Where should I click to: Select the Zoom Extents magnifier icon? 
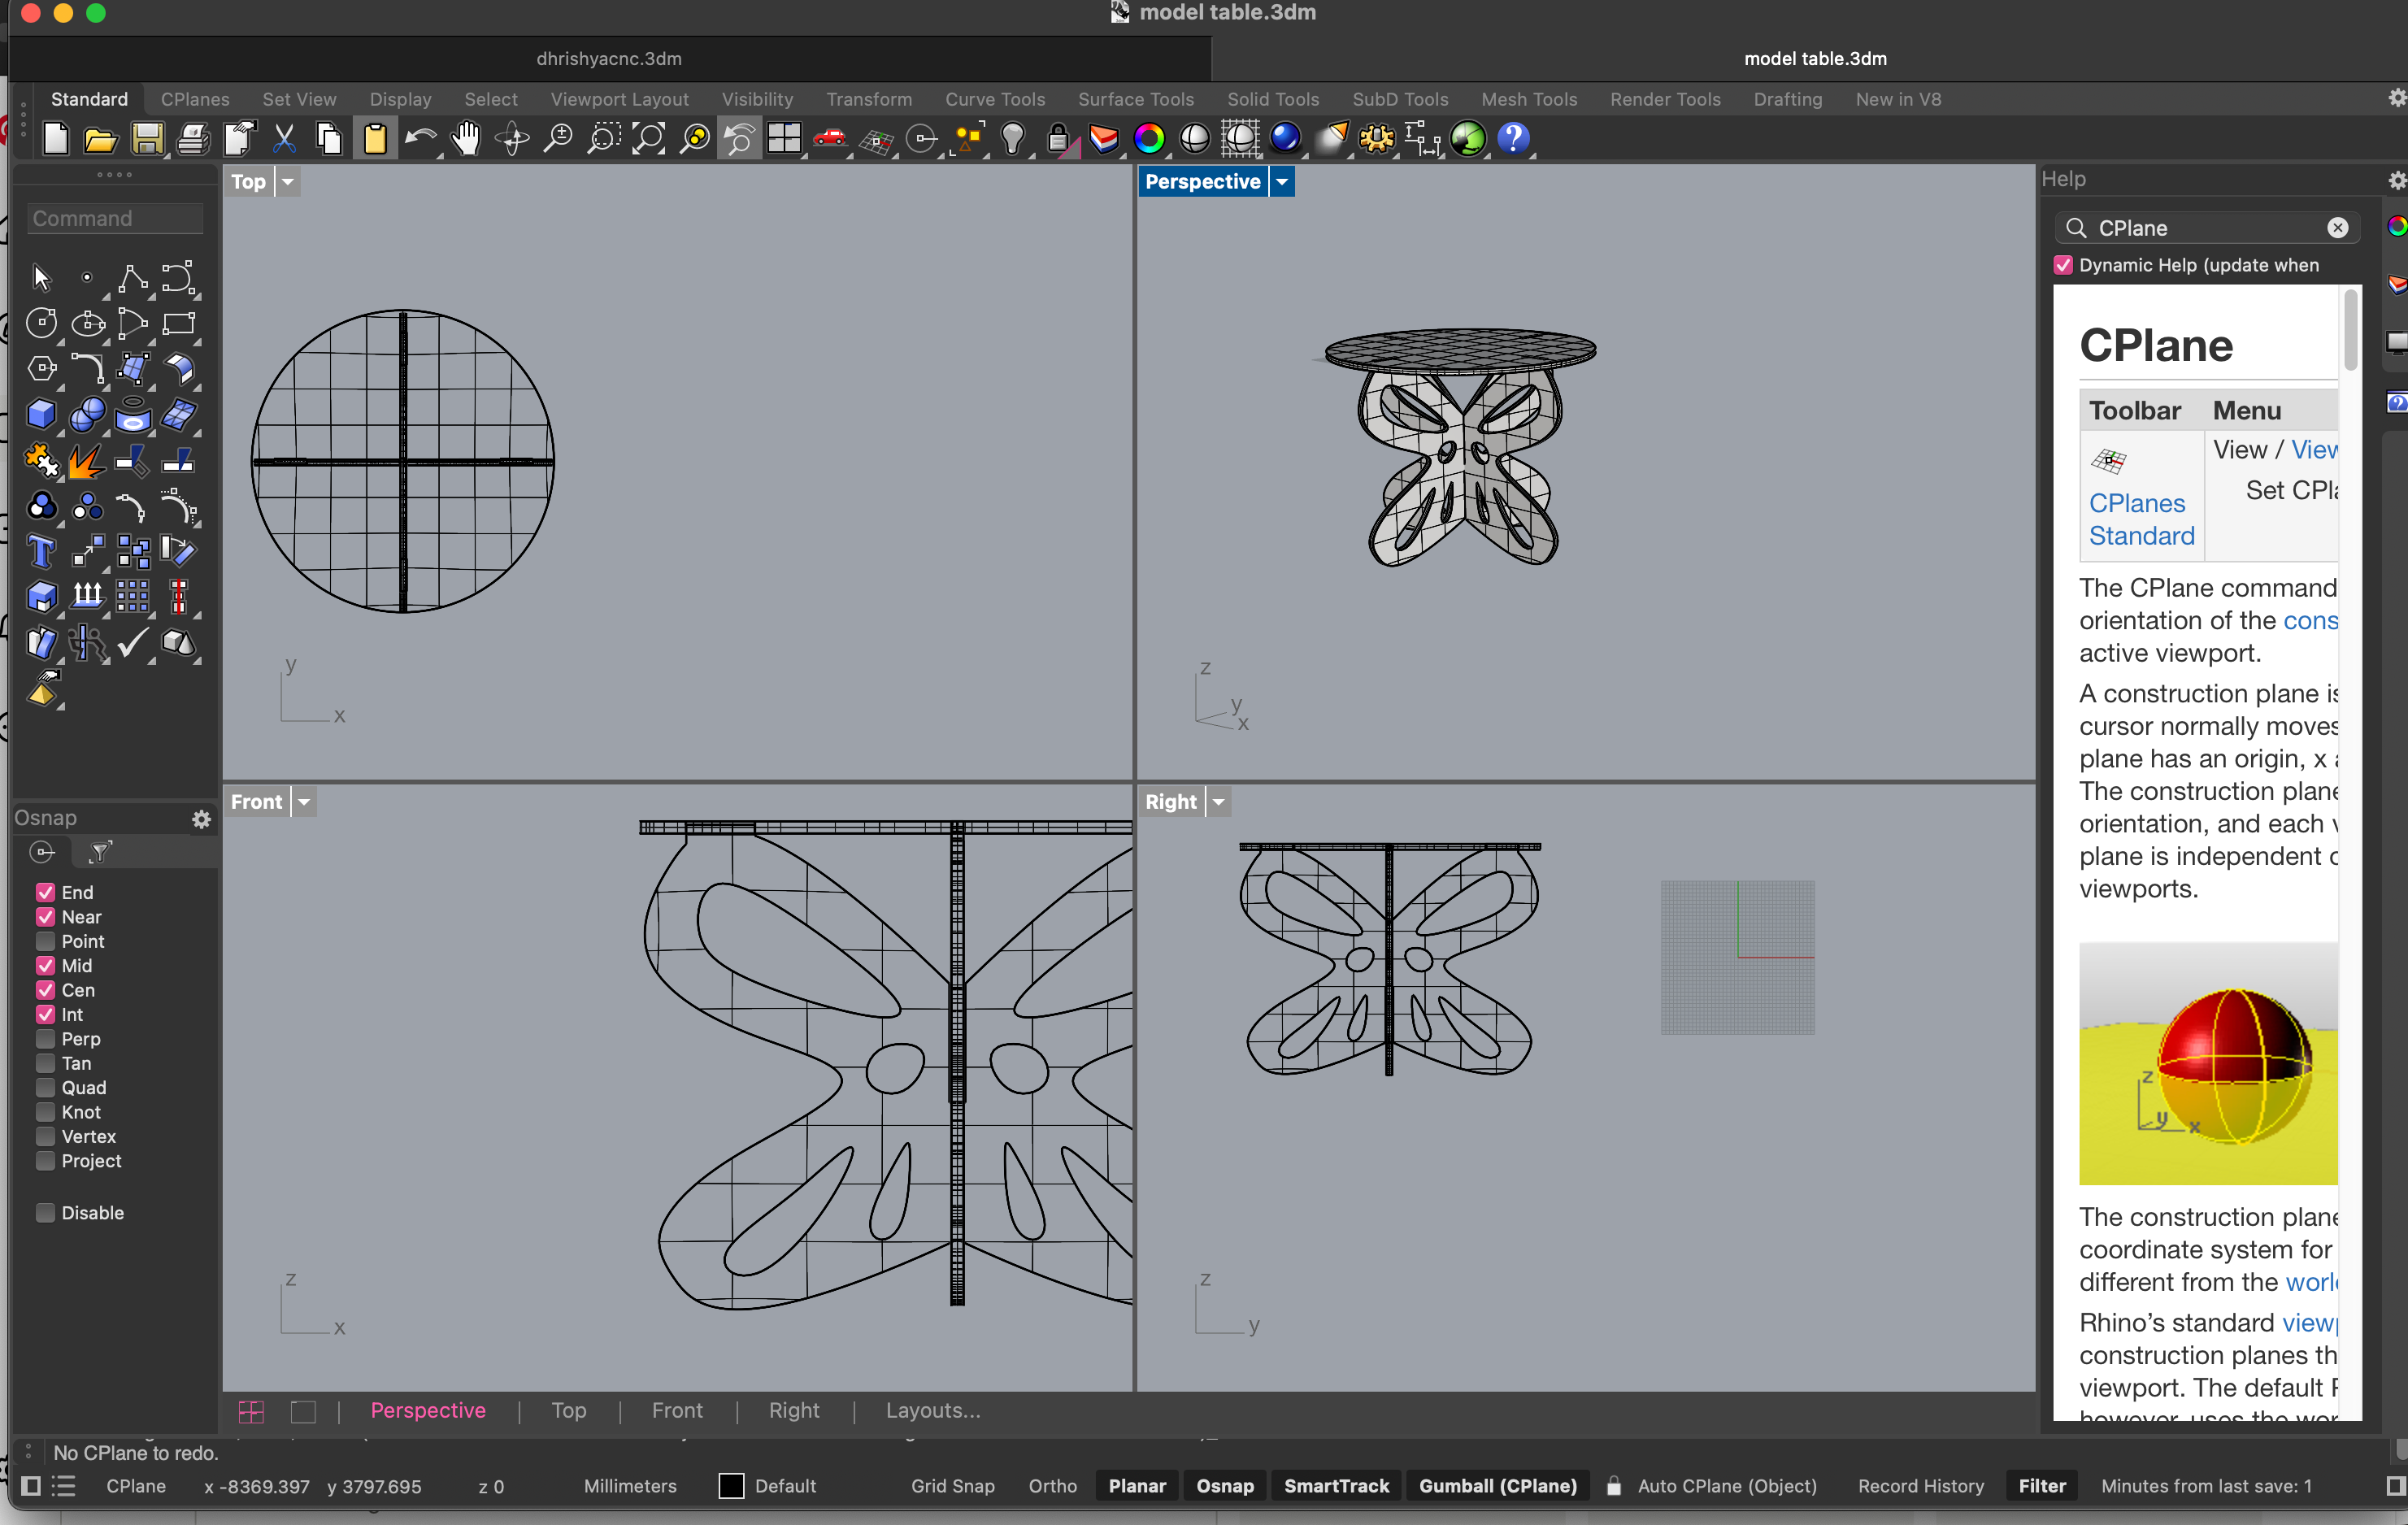[649, 139]
